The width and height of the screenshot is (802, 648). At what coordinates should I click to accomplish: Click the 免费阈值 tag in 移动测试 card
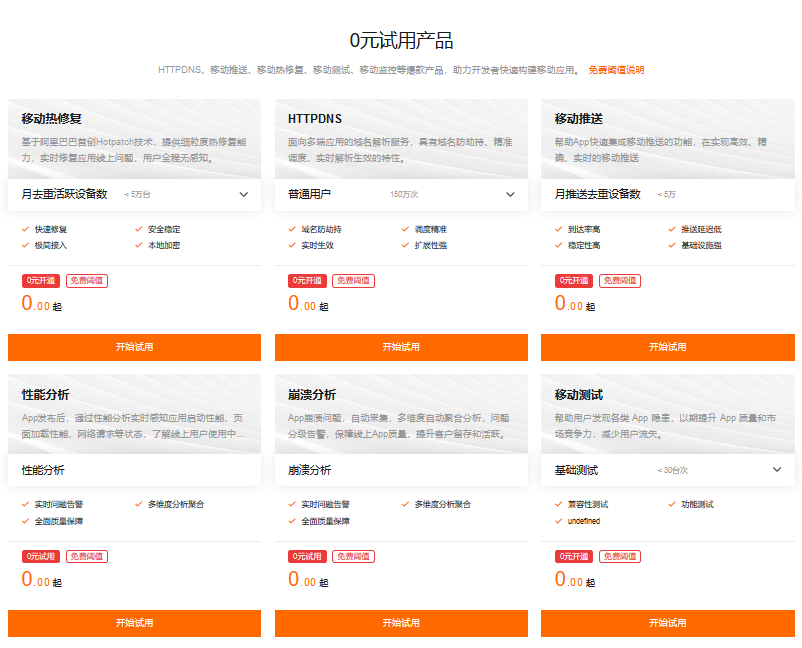pos(620,556)
